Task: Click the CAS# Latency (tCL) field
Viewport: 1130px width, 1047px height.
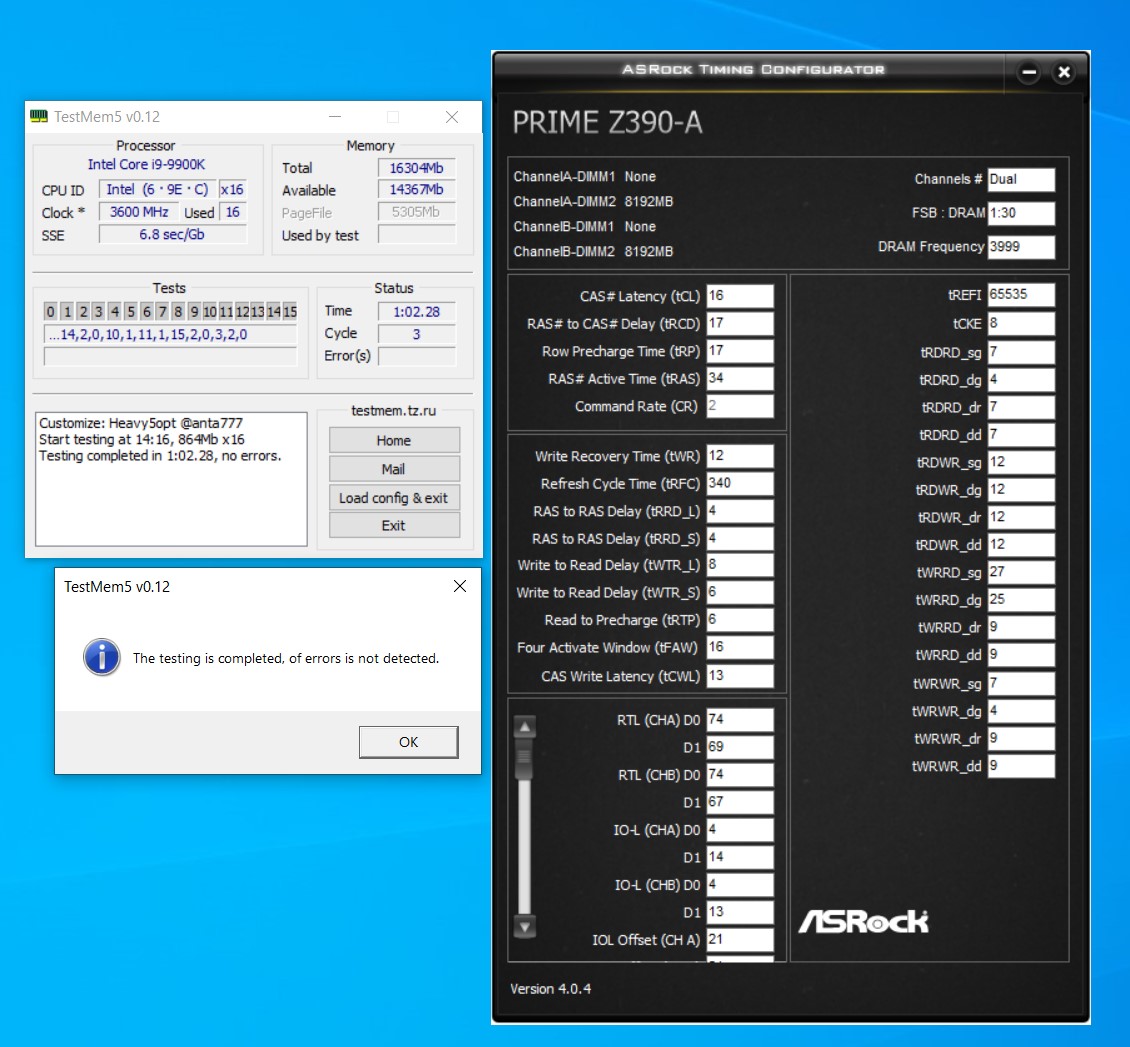Action: tap(740, 296)
